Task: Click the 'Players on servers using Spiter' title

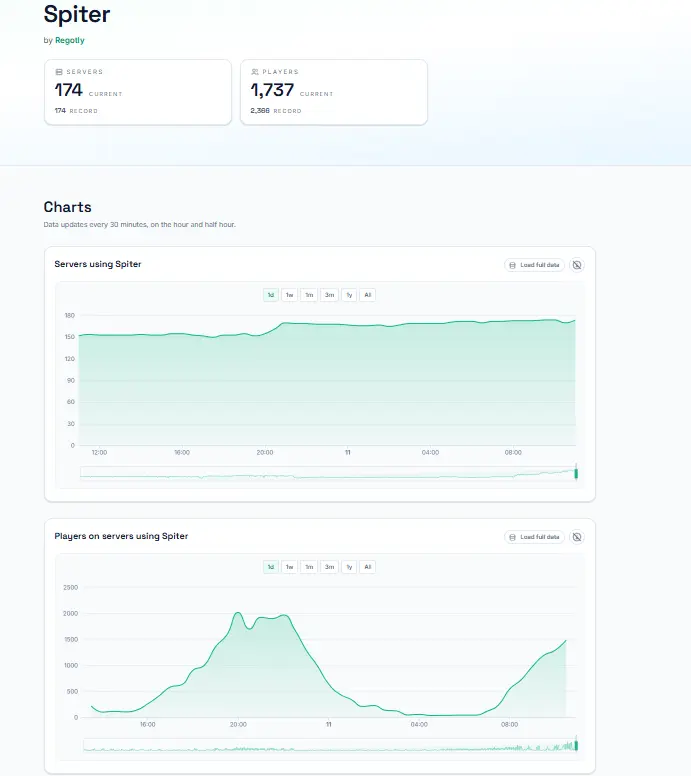Action: tap(121, 536)
